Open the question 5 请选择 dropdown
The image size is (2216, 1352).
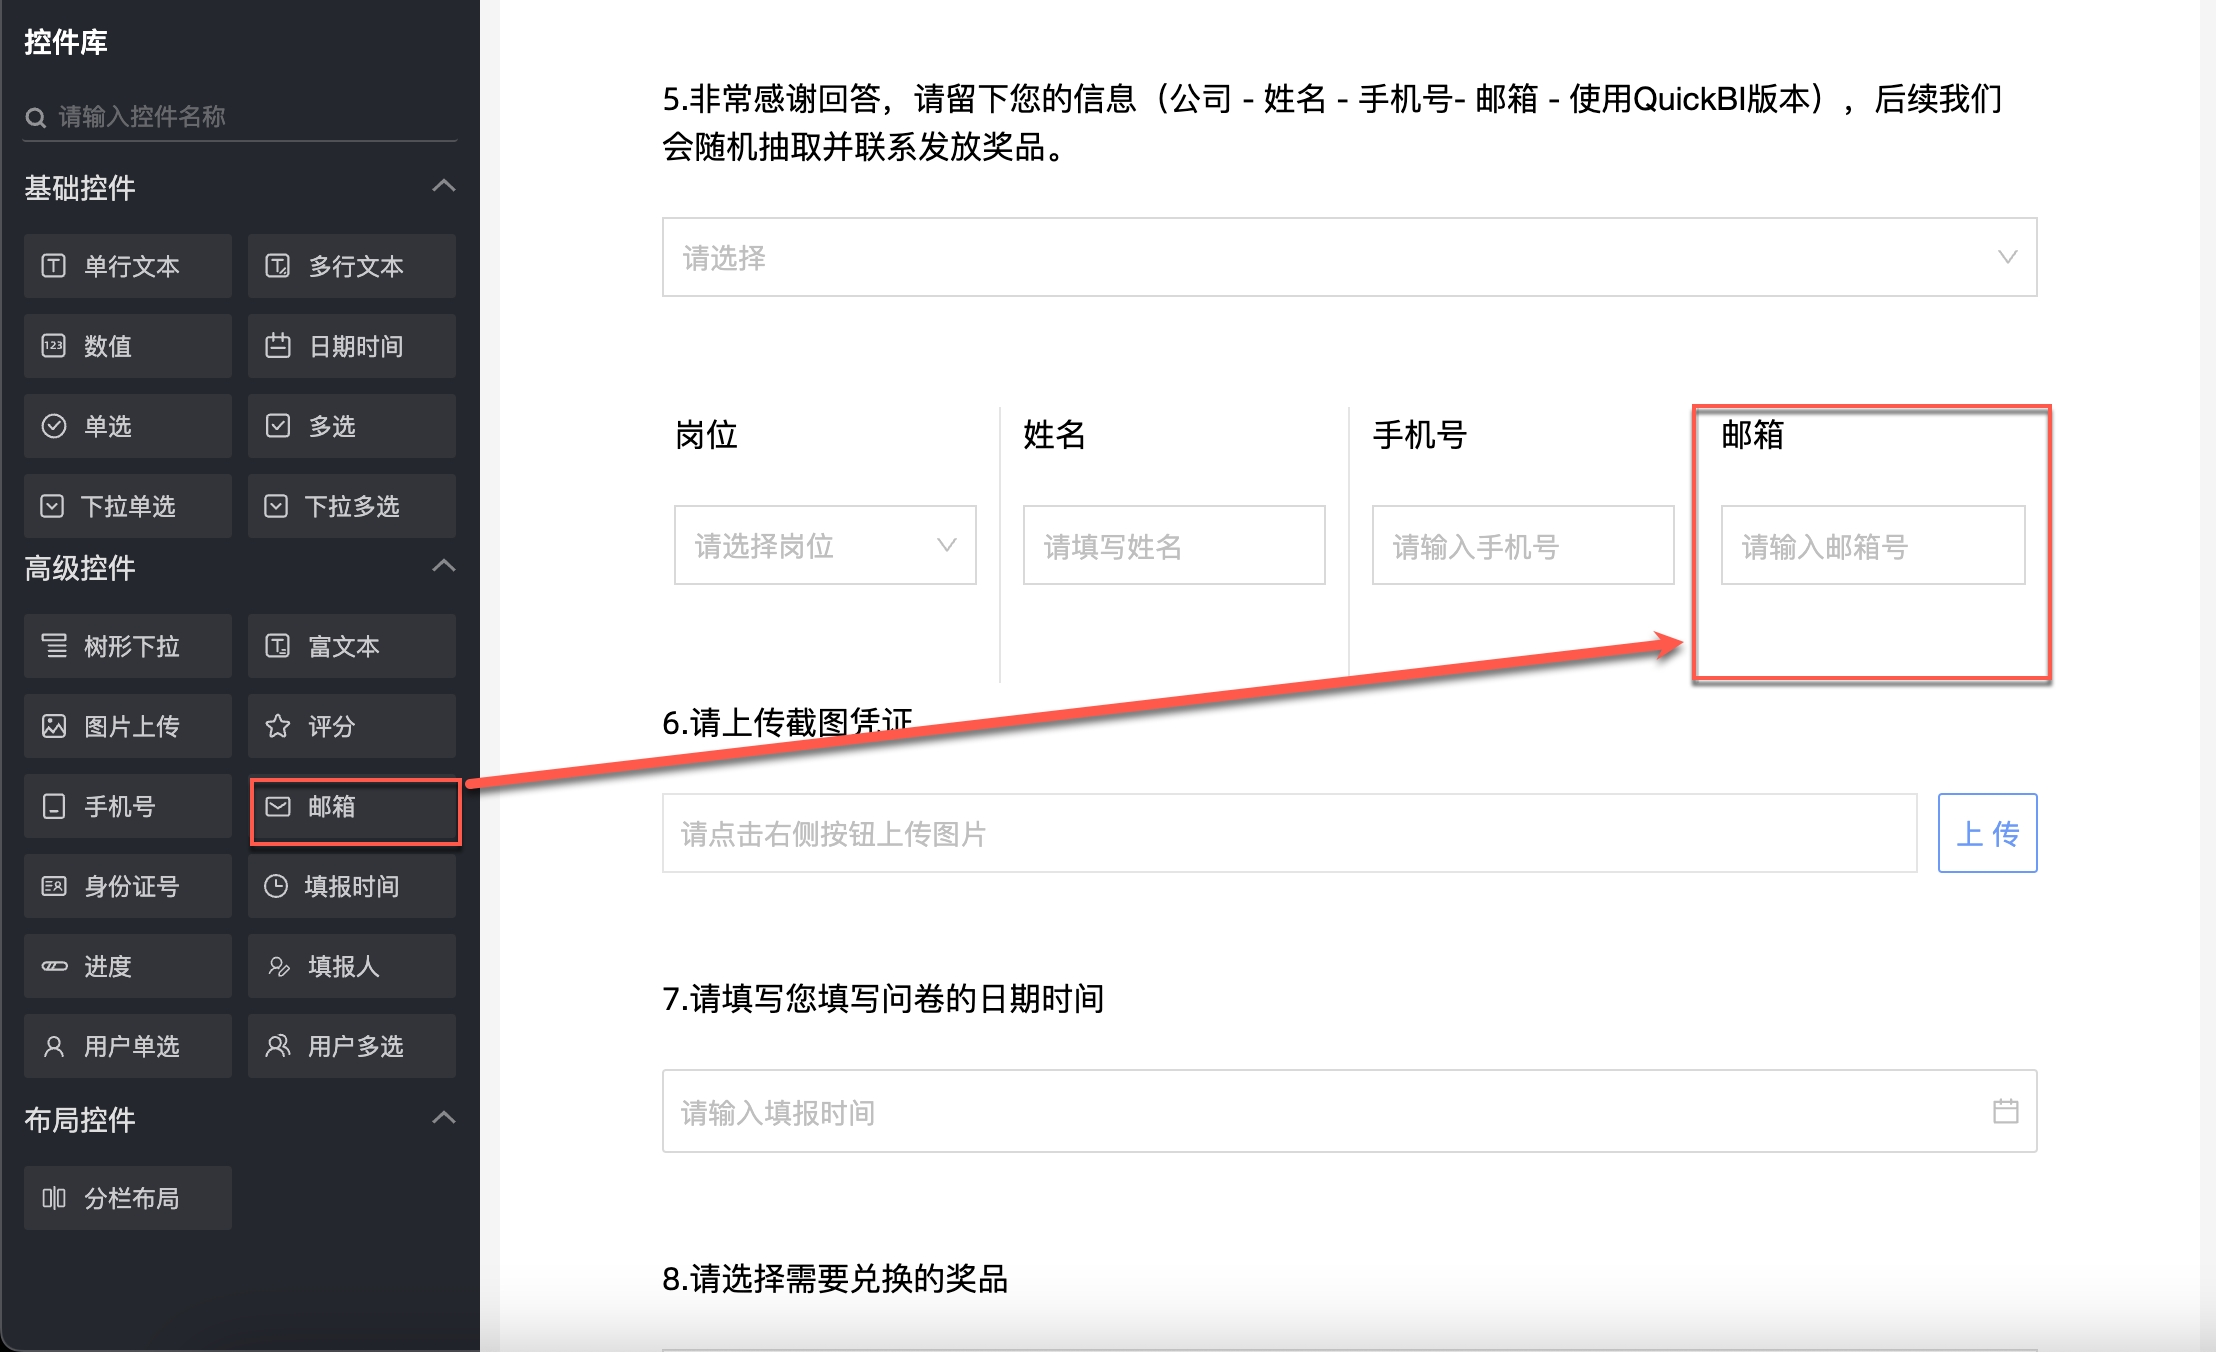[x=1349, y=258]
